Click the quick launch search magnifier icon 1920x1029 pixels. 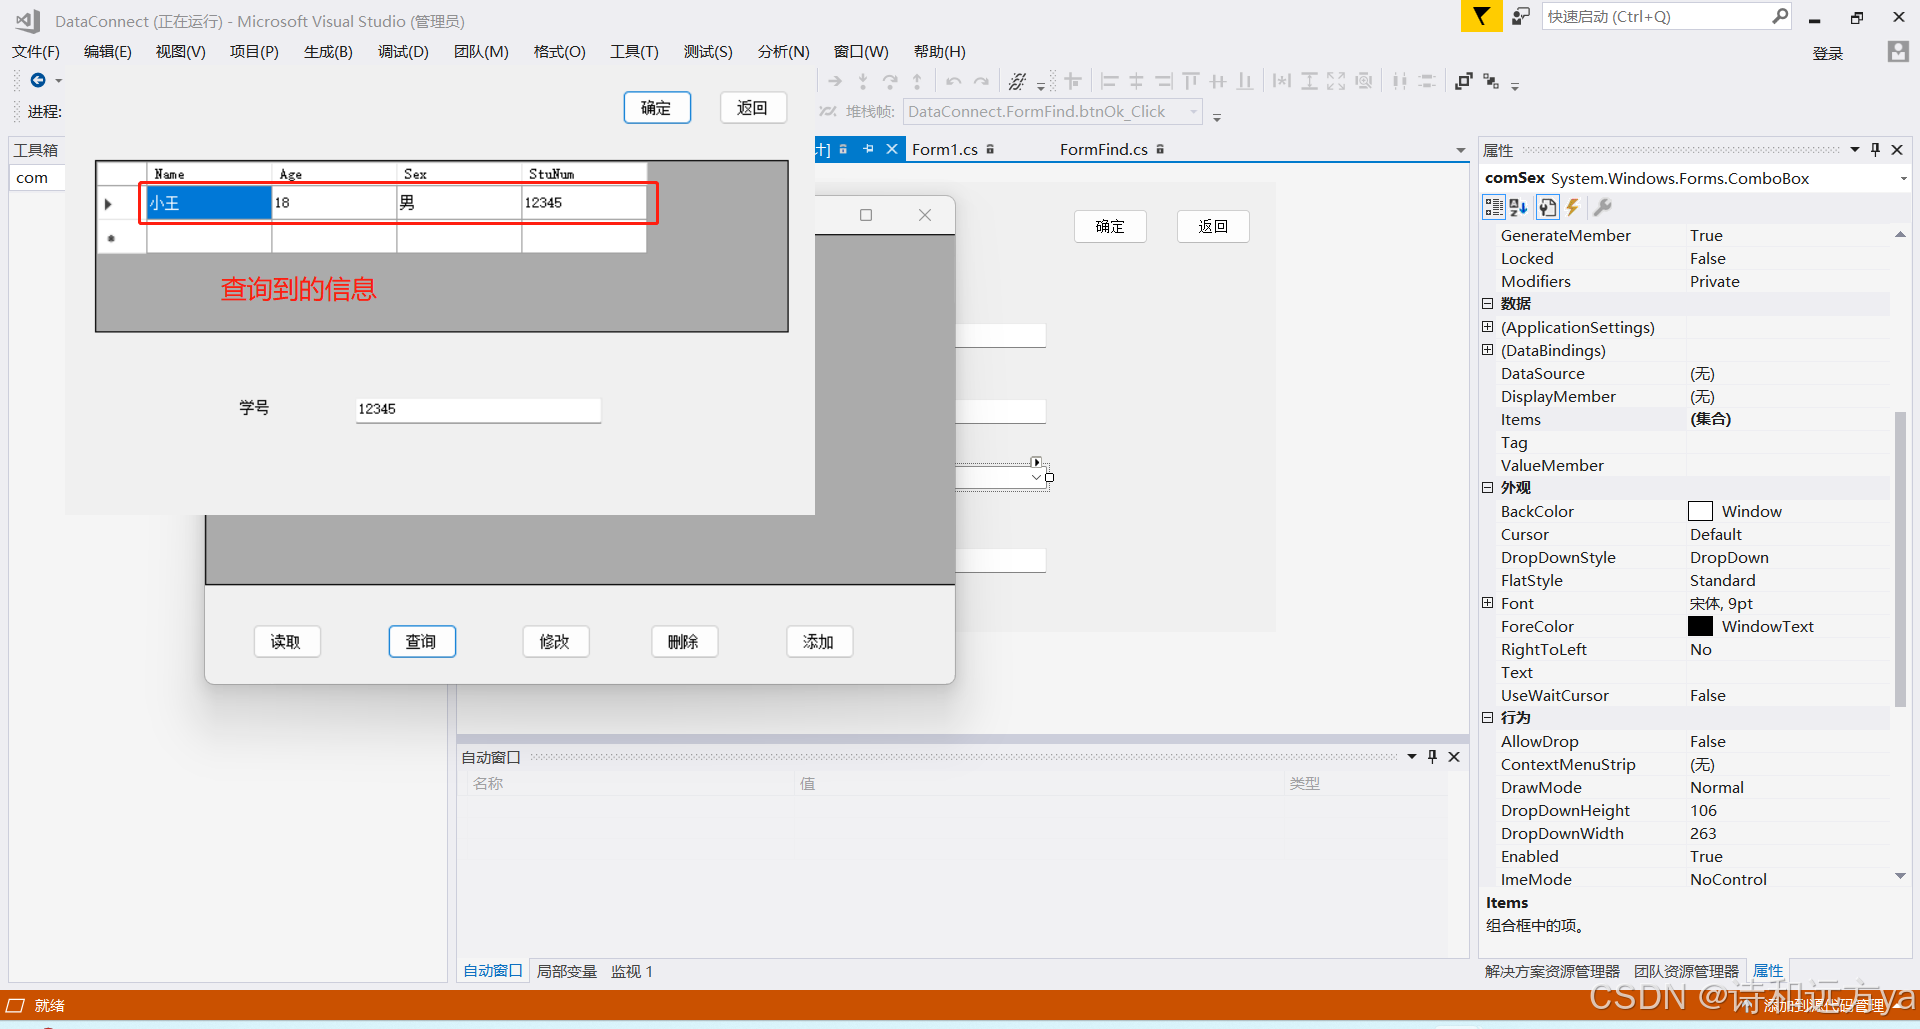click(x=1780, y=16)
